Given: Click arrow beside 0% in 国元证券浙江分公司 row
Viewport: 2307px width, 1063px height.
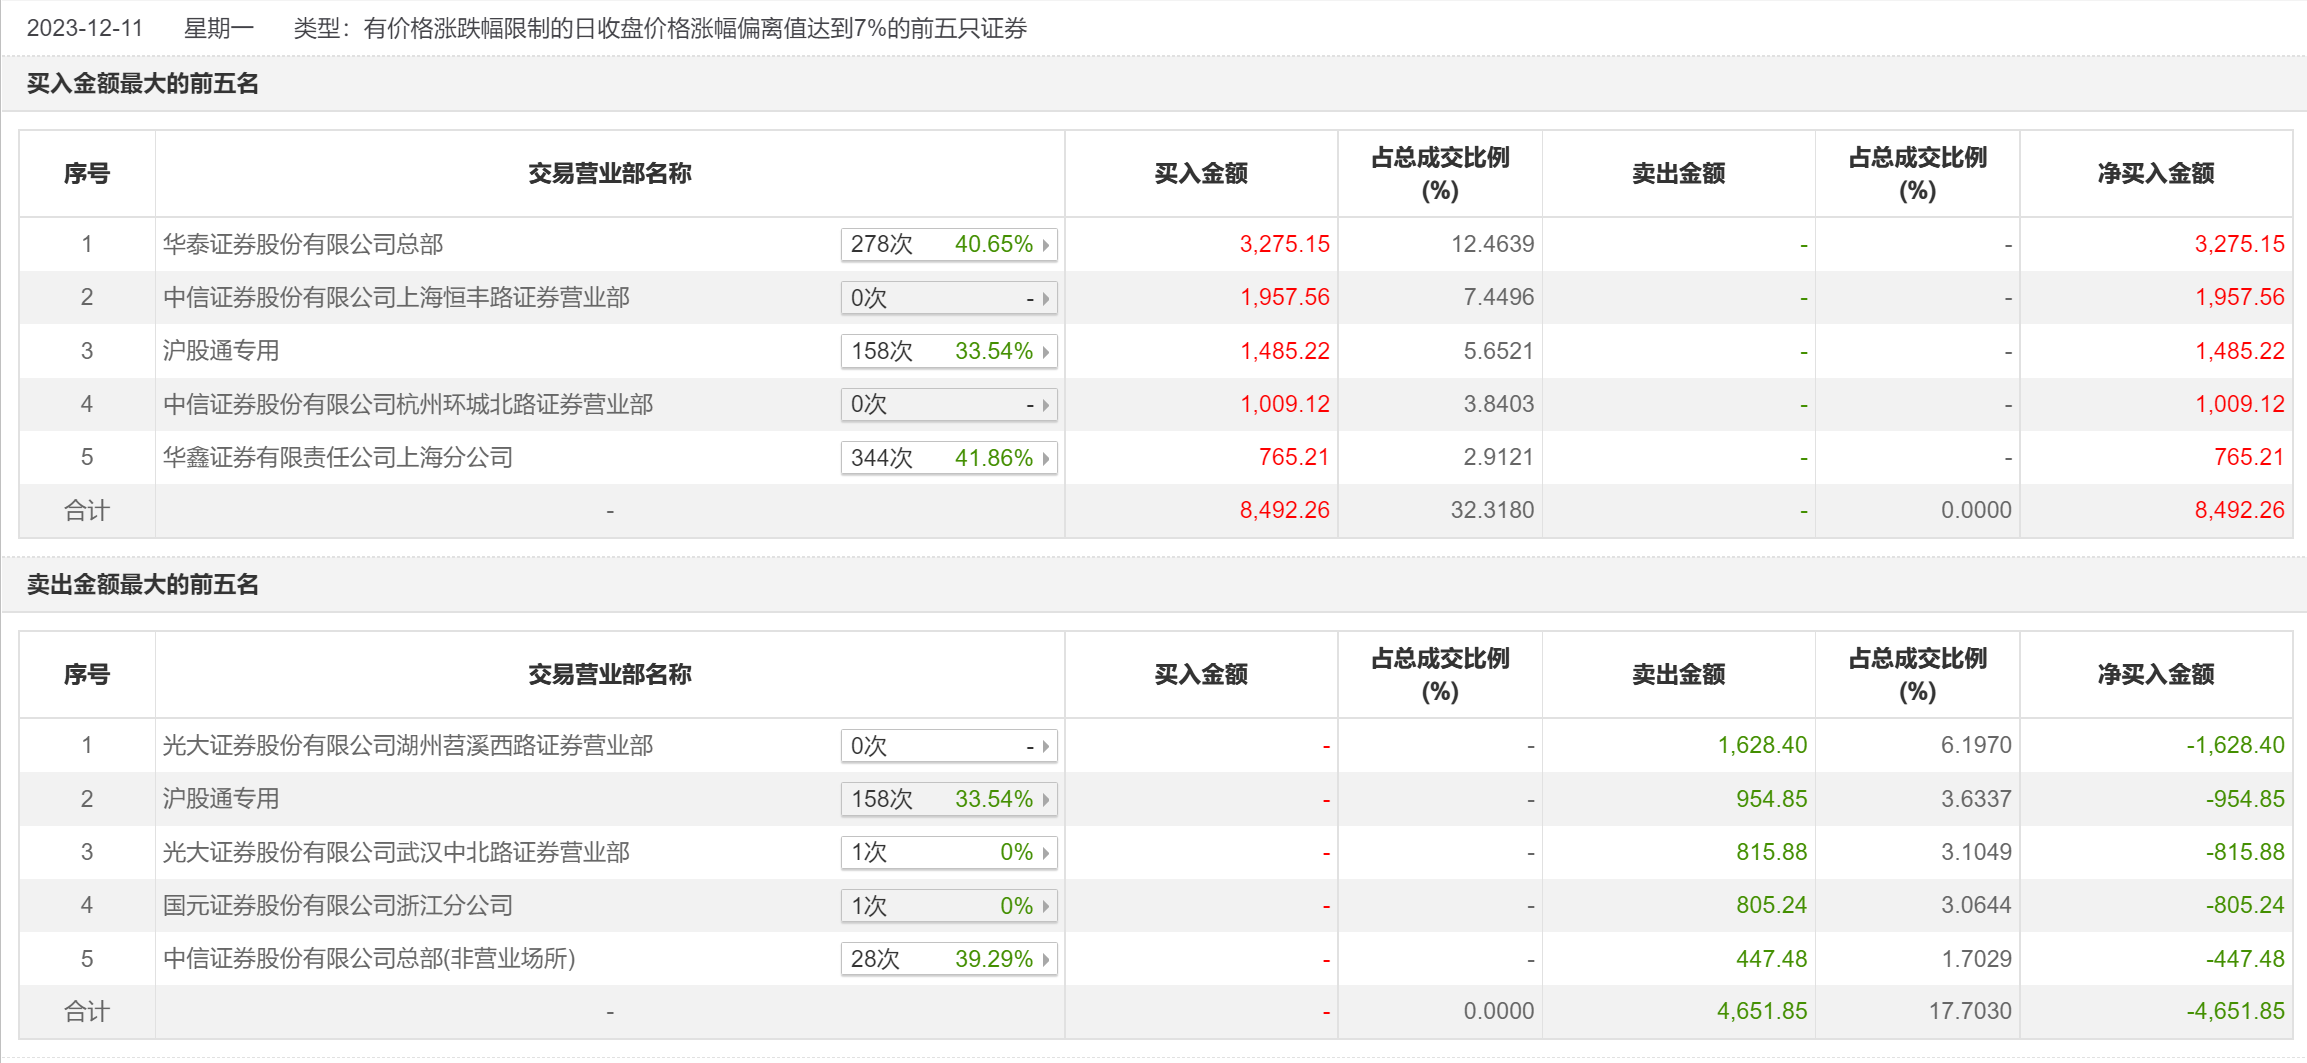Looking at the screenshot, I should coord(1046,906).
